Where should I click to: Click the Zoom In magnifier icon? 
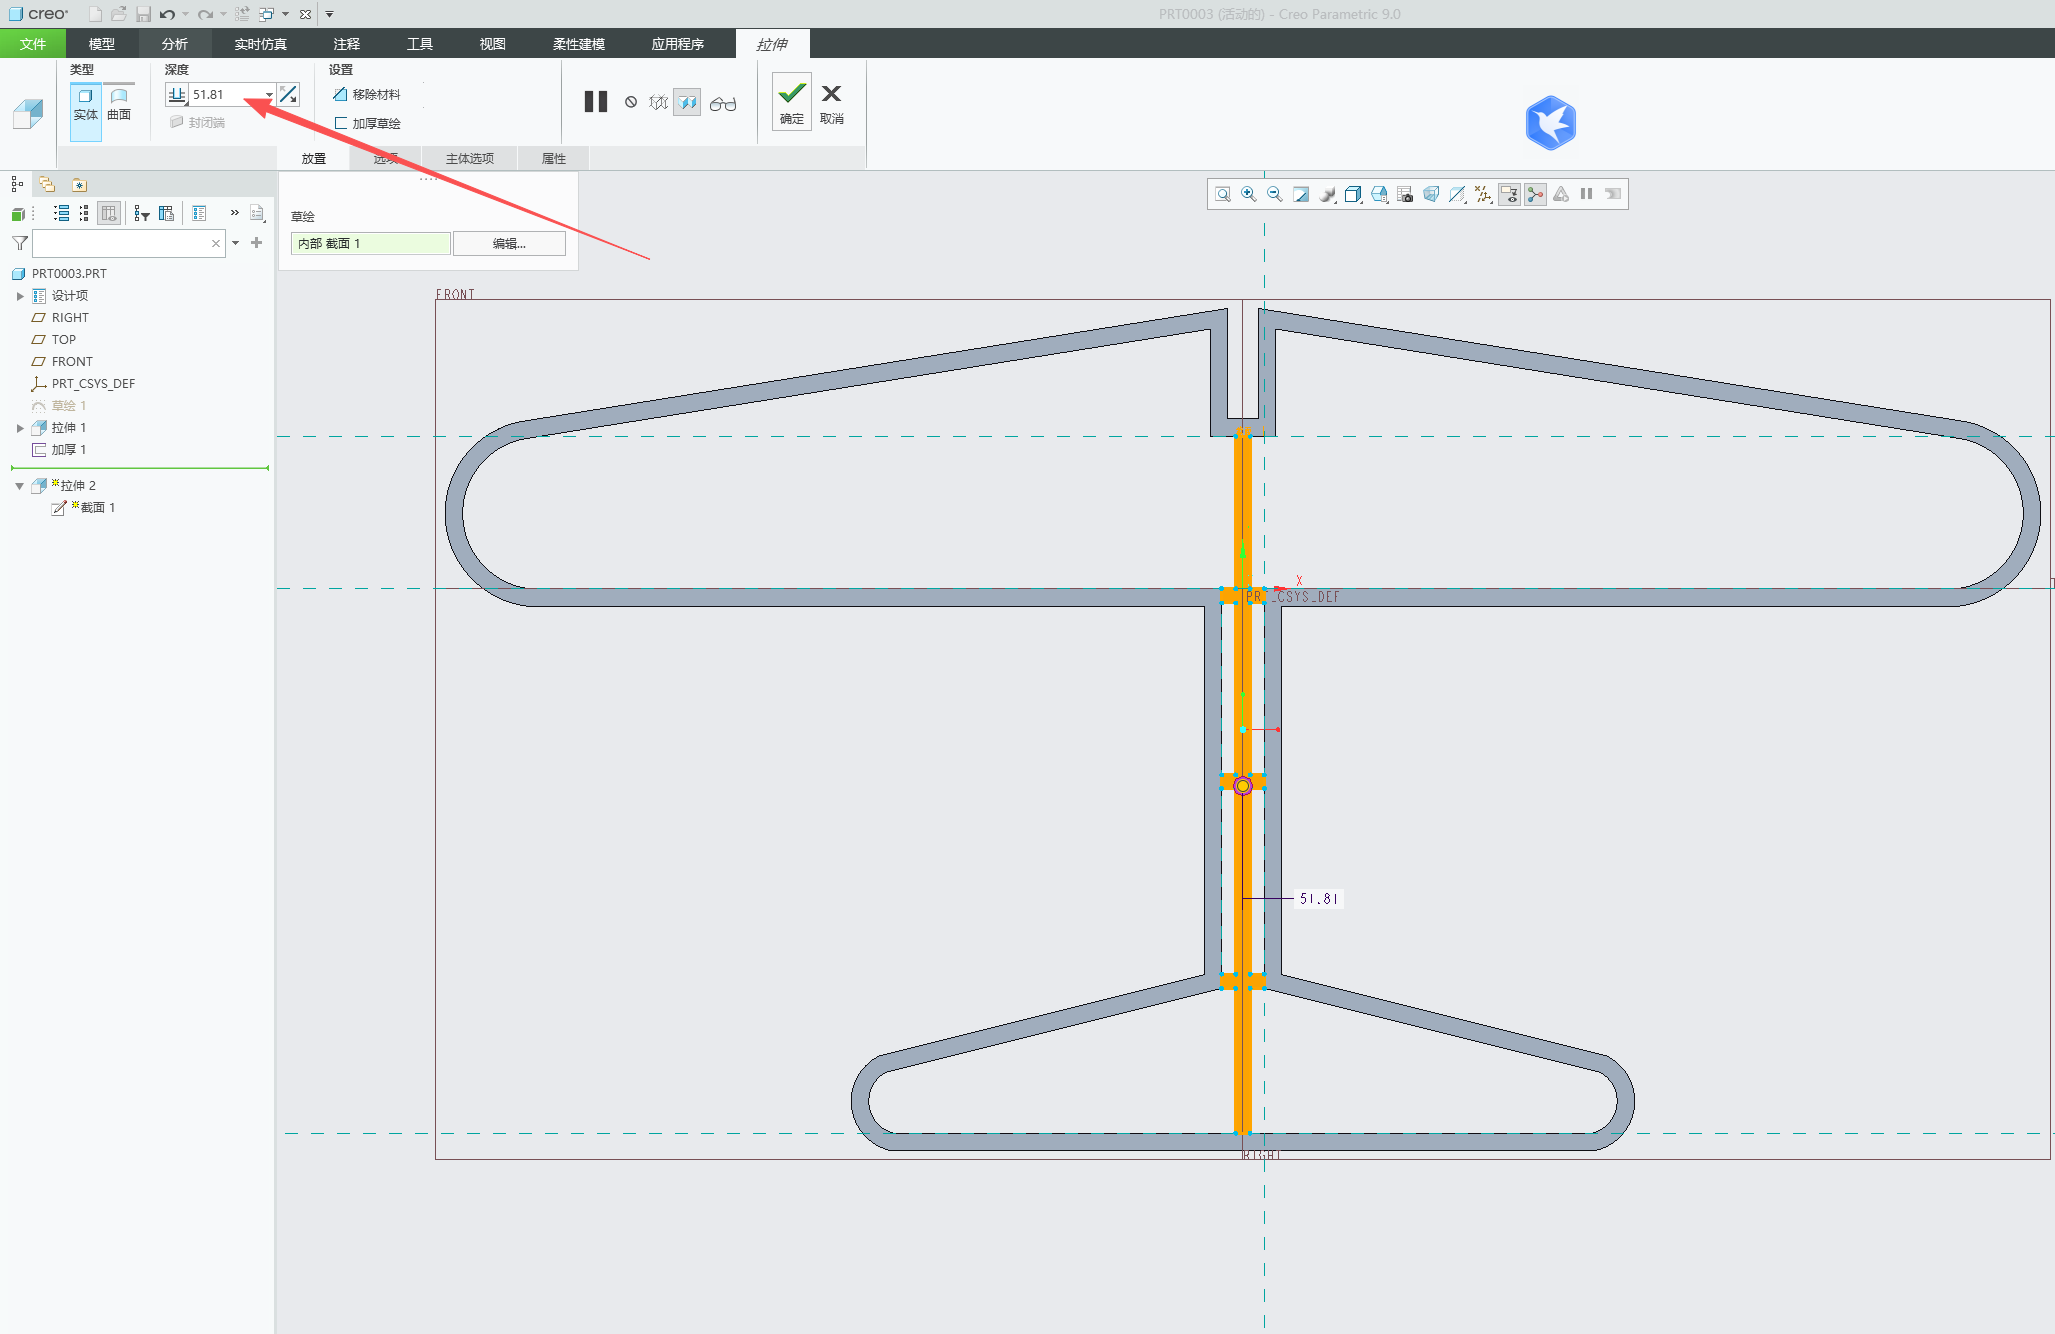[x=1249, y=194]
